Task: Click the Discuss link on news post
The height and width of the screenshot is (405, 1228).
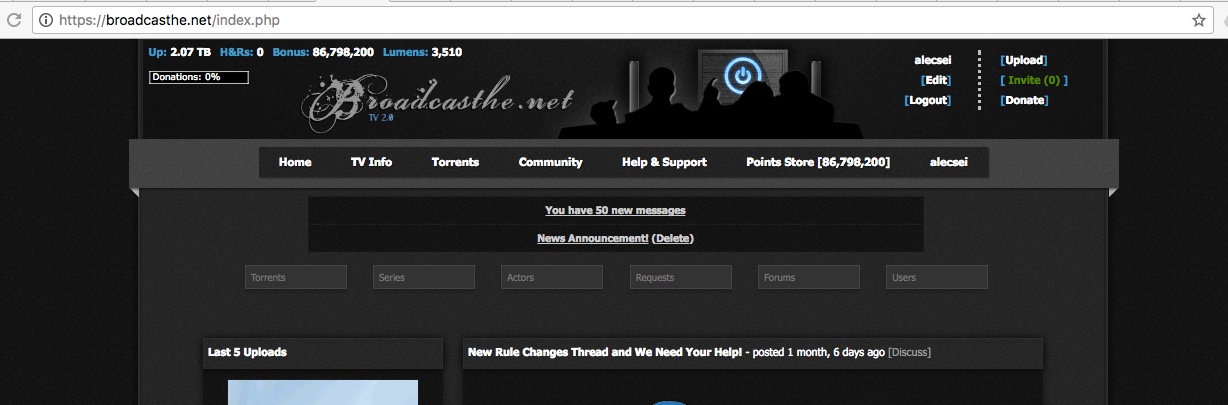Action: pyautogui.click(x=909, y=352)
